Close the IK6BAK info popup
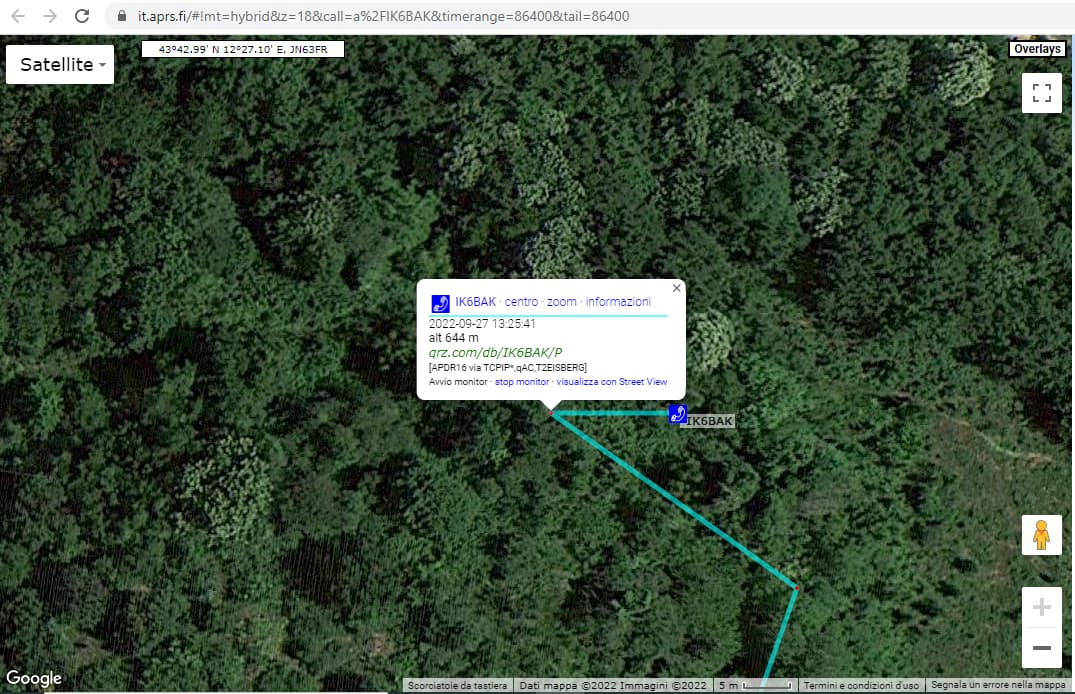The width and height of the screenshot is (1075, 694). point(676,288)
